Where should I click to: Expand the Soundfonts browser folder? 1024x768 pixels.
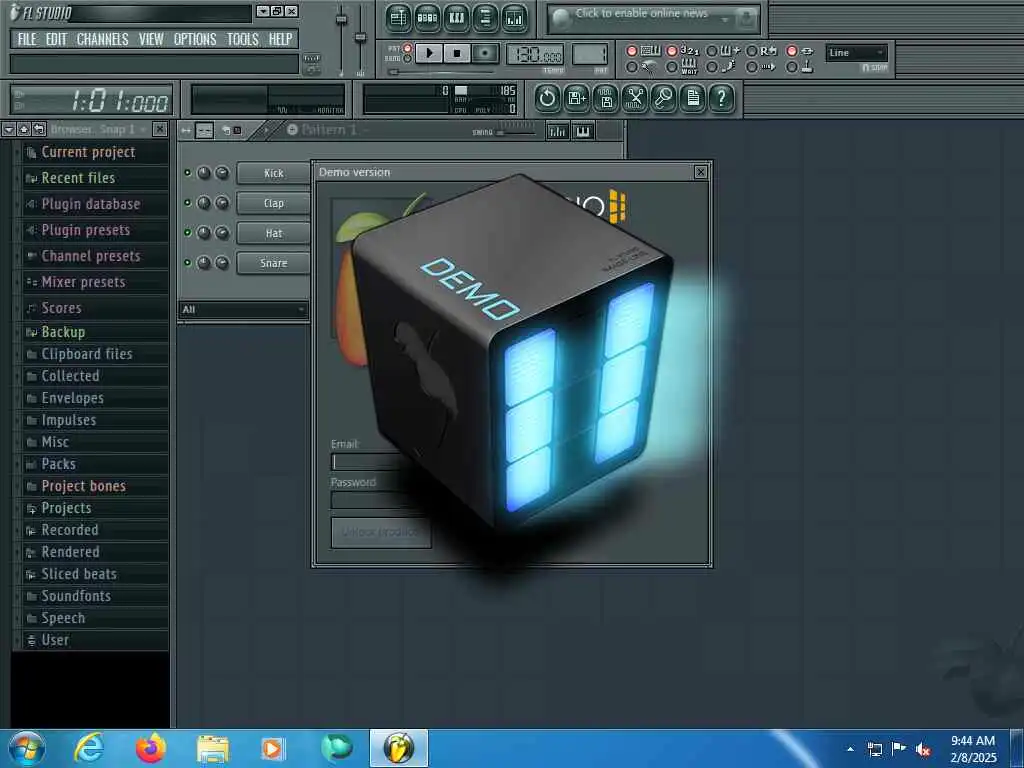point(95,596)
